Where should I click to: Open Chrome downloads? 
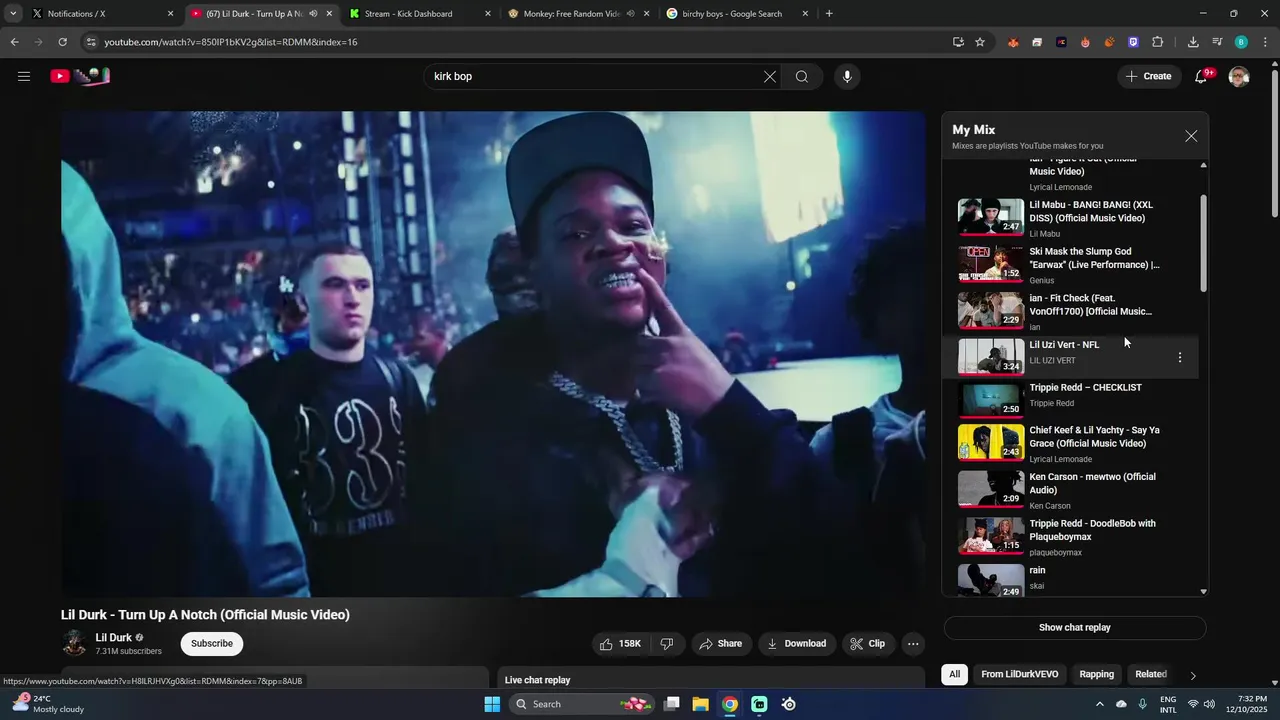(1193, 42)
